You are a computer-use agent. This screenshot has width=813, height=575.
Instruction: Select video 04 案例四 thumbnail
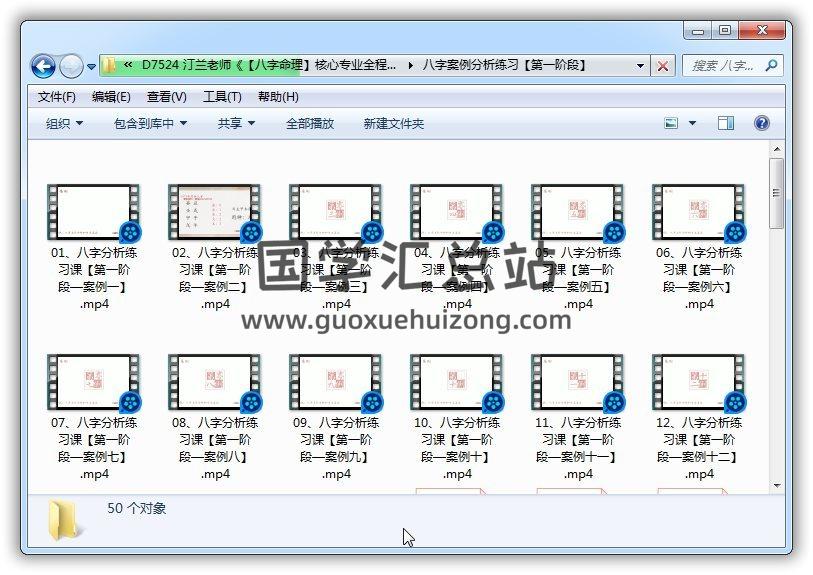pyautogui.click(x=457, y=213)
